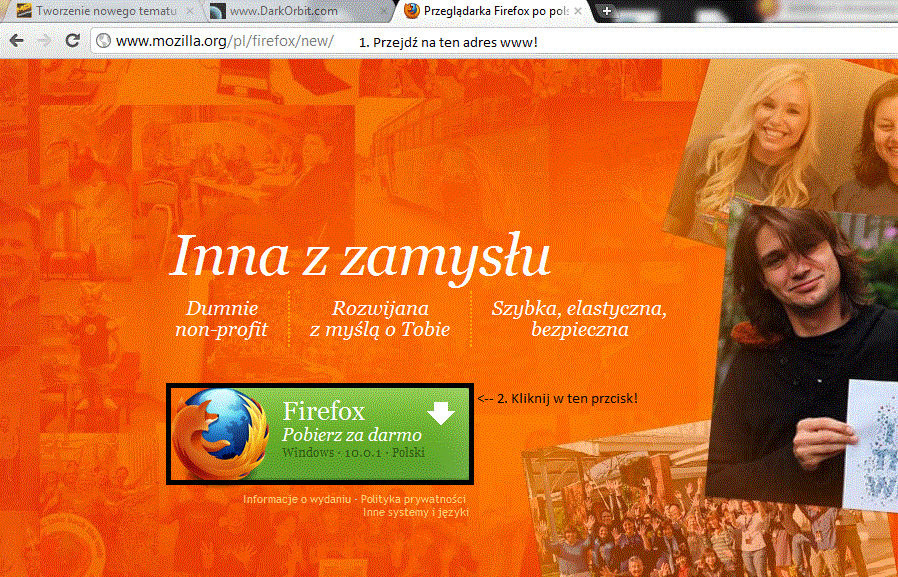The height and width of the screenshot is (577, 898).
Task: Click the Dumnie non-profit text
Action: [x=222, y=319]
